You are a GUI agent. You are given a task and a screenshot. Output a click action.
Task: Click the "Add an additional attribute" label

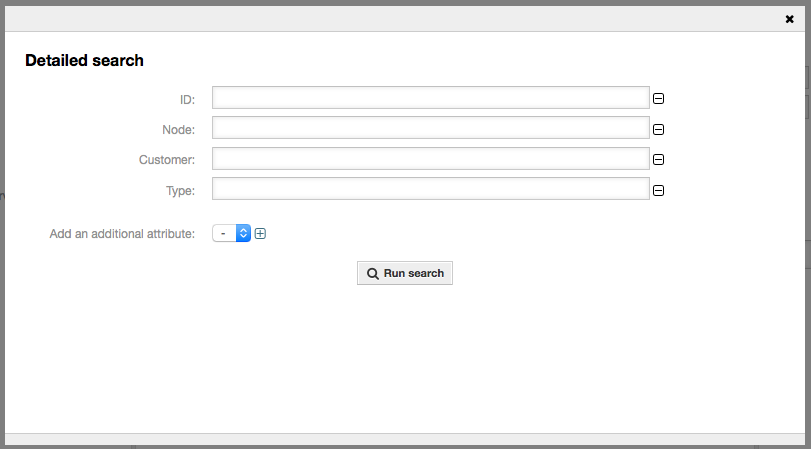coord(122,234)
